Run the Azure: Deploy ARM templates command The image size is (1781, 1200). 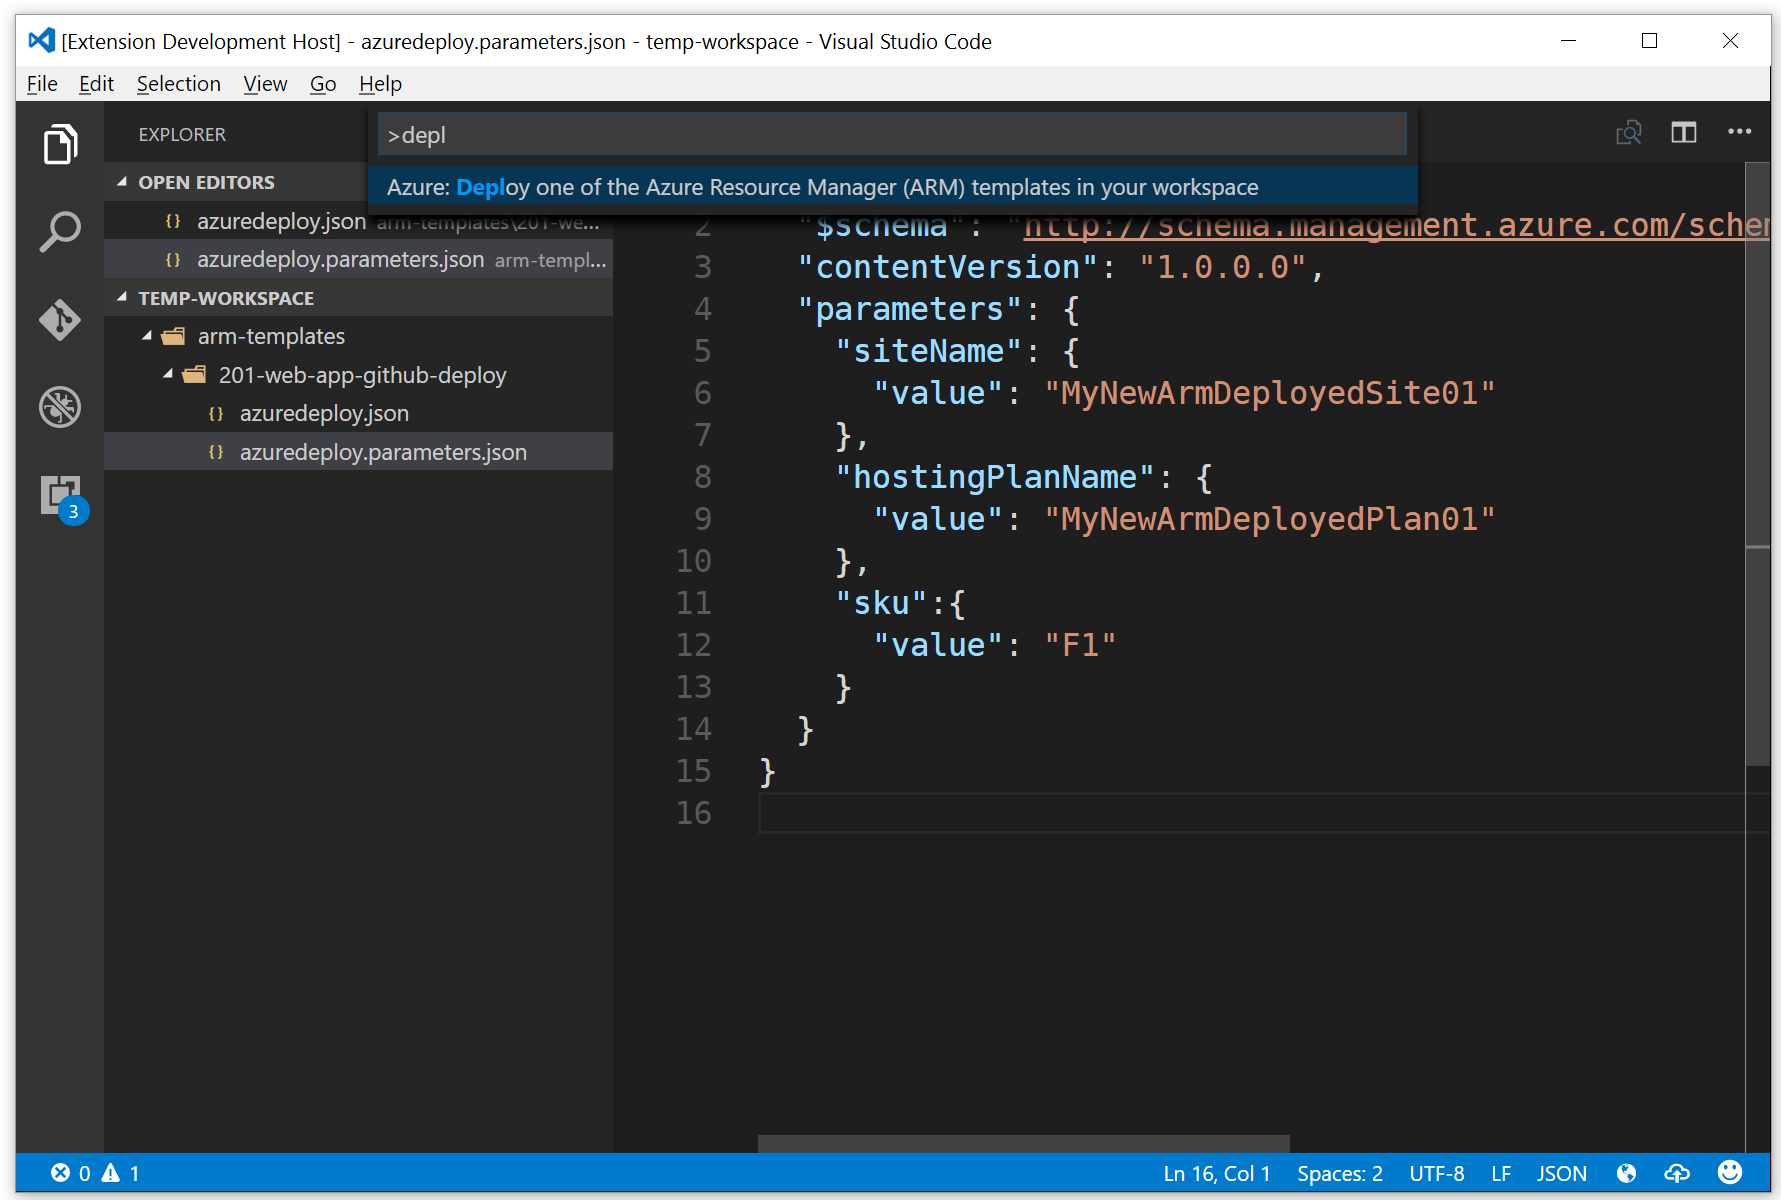[x=893, y=187]
